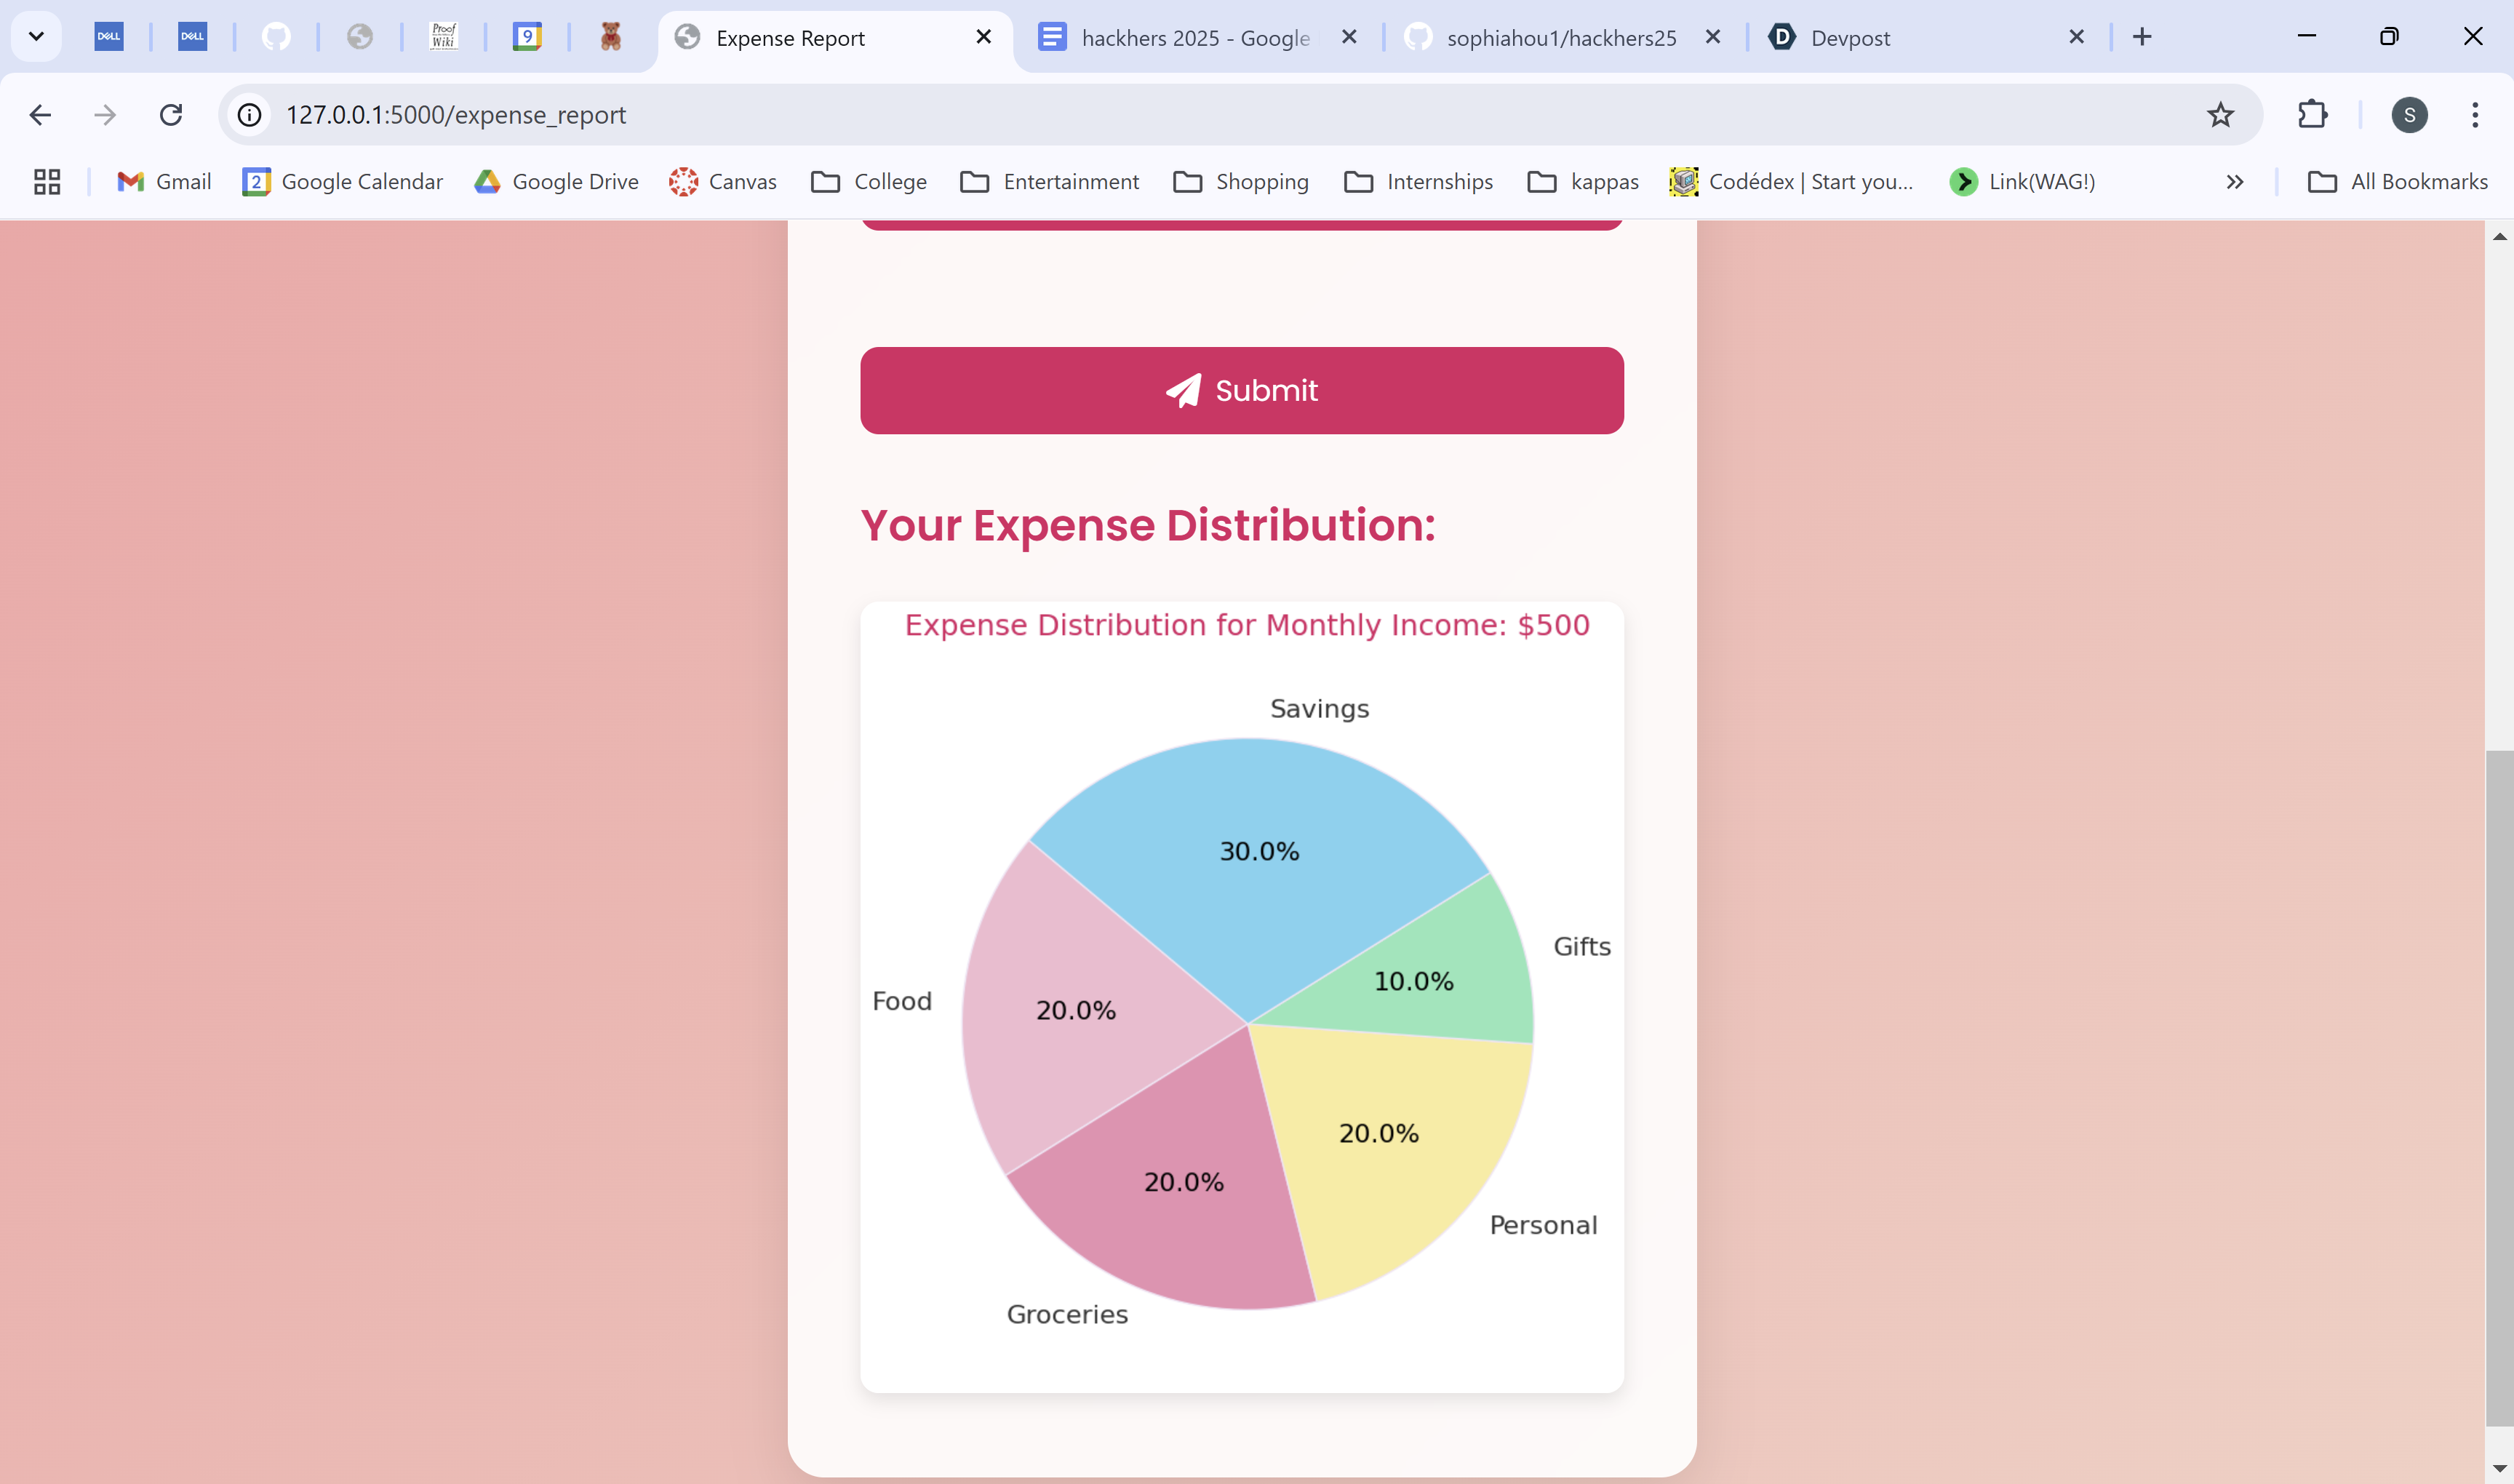Expand the tab search dropdown arrow
The width and height of the screenshot is (2514, 1484).
coord(36,37)
